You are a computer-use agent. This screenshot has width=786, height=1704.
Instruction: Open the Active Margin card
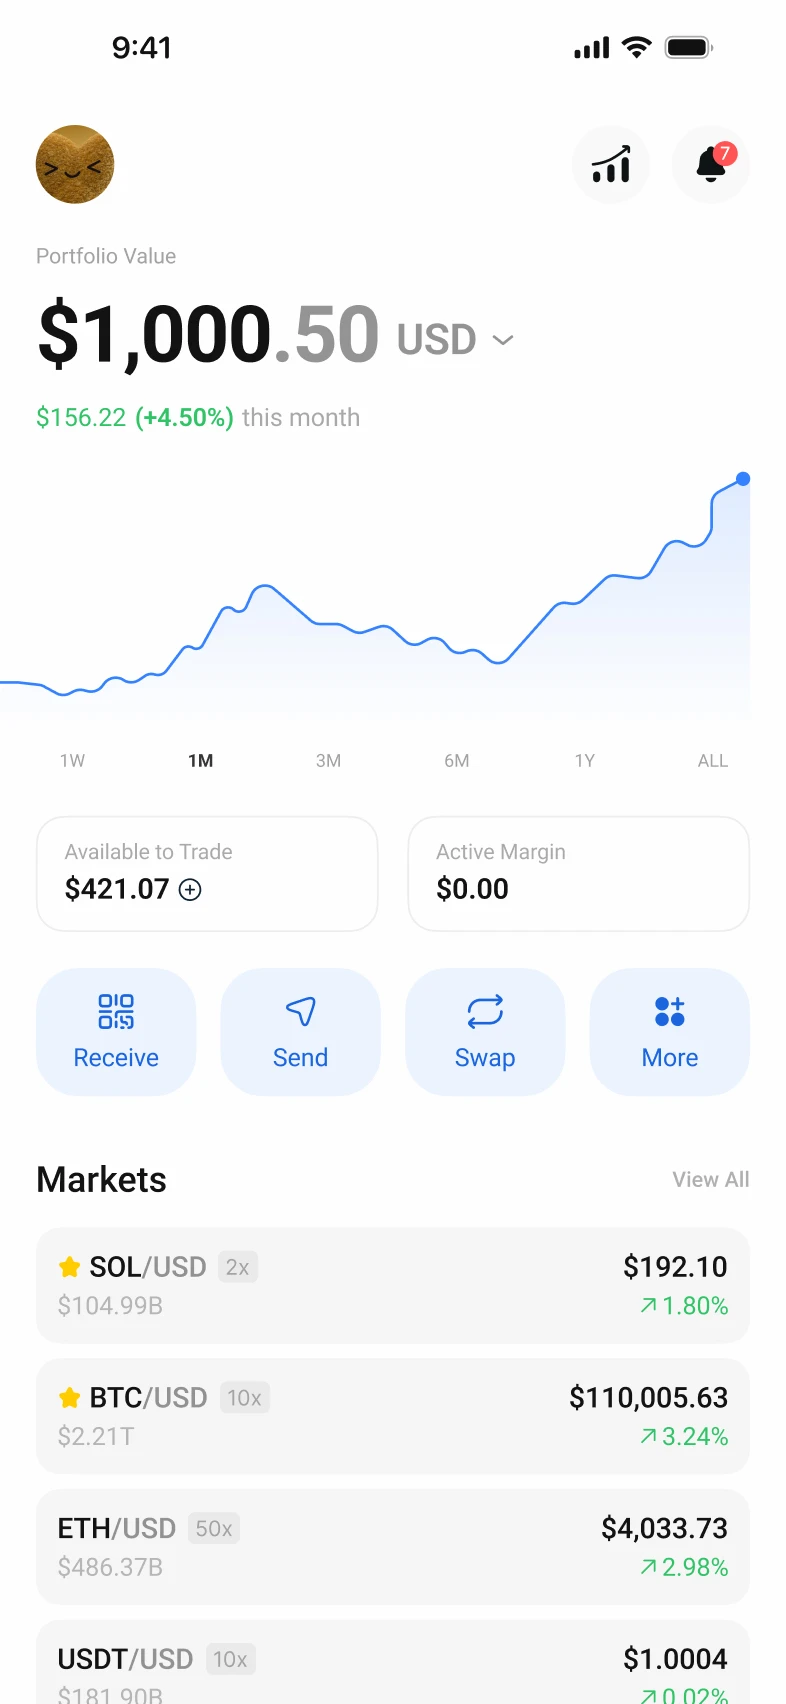578,873
